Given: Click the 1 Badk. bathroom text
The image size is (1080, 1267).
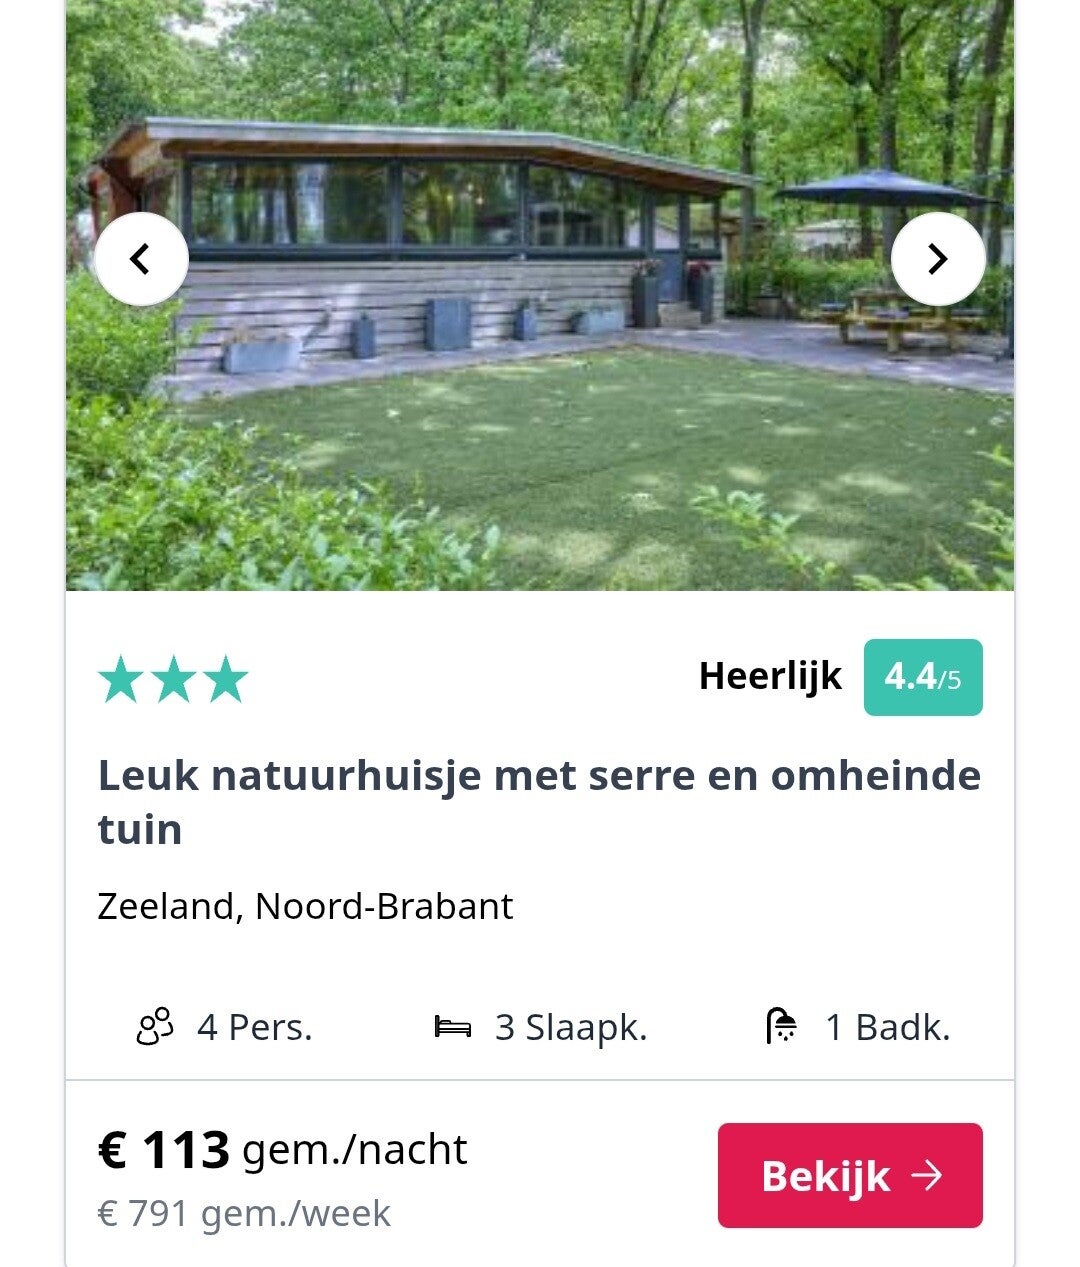Looking at the screenshot, I should pos(888,1027).
